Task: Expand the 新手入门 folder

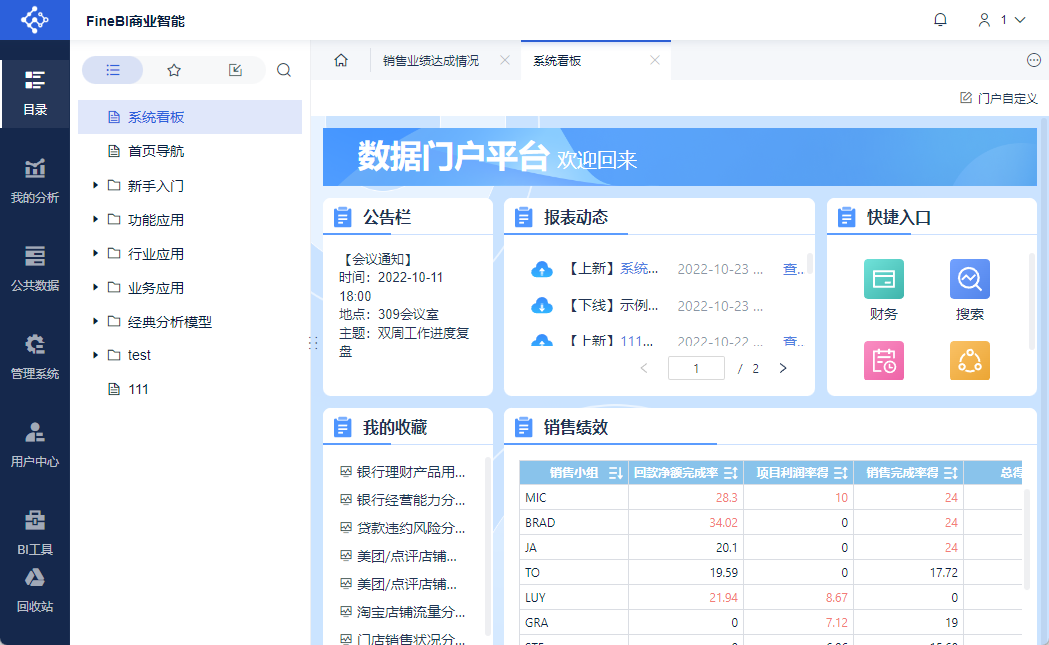Action: click(95, 185)
